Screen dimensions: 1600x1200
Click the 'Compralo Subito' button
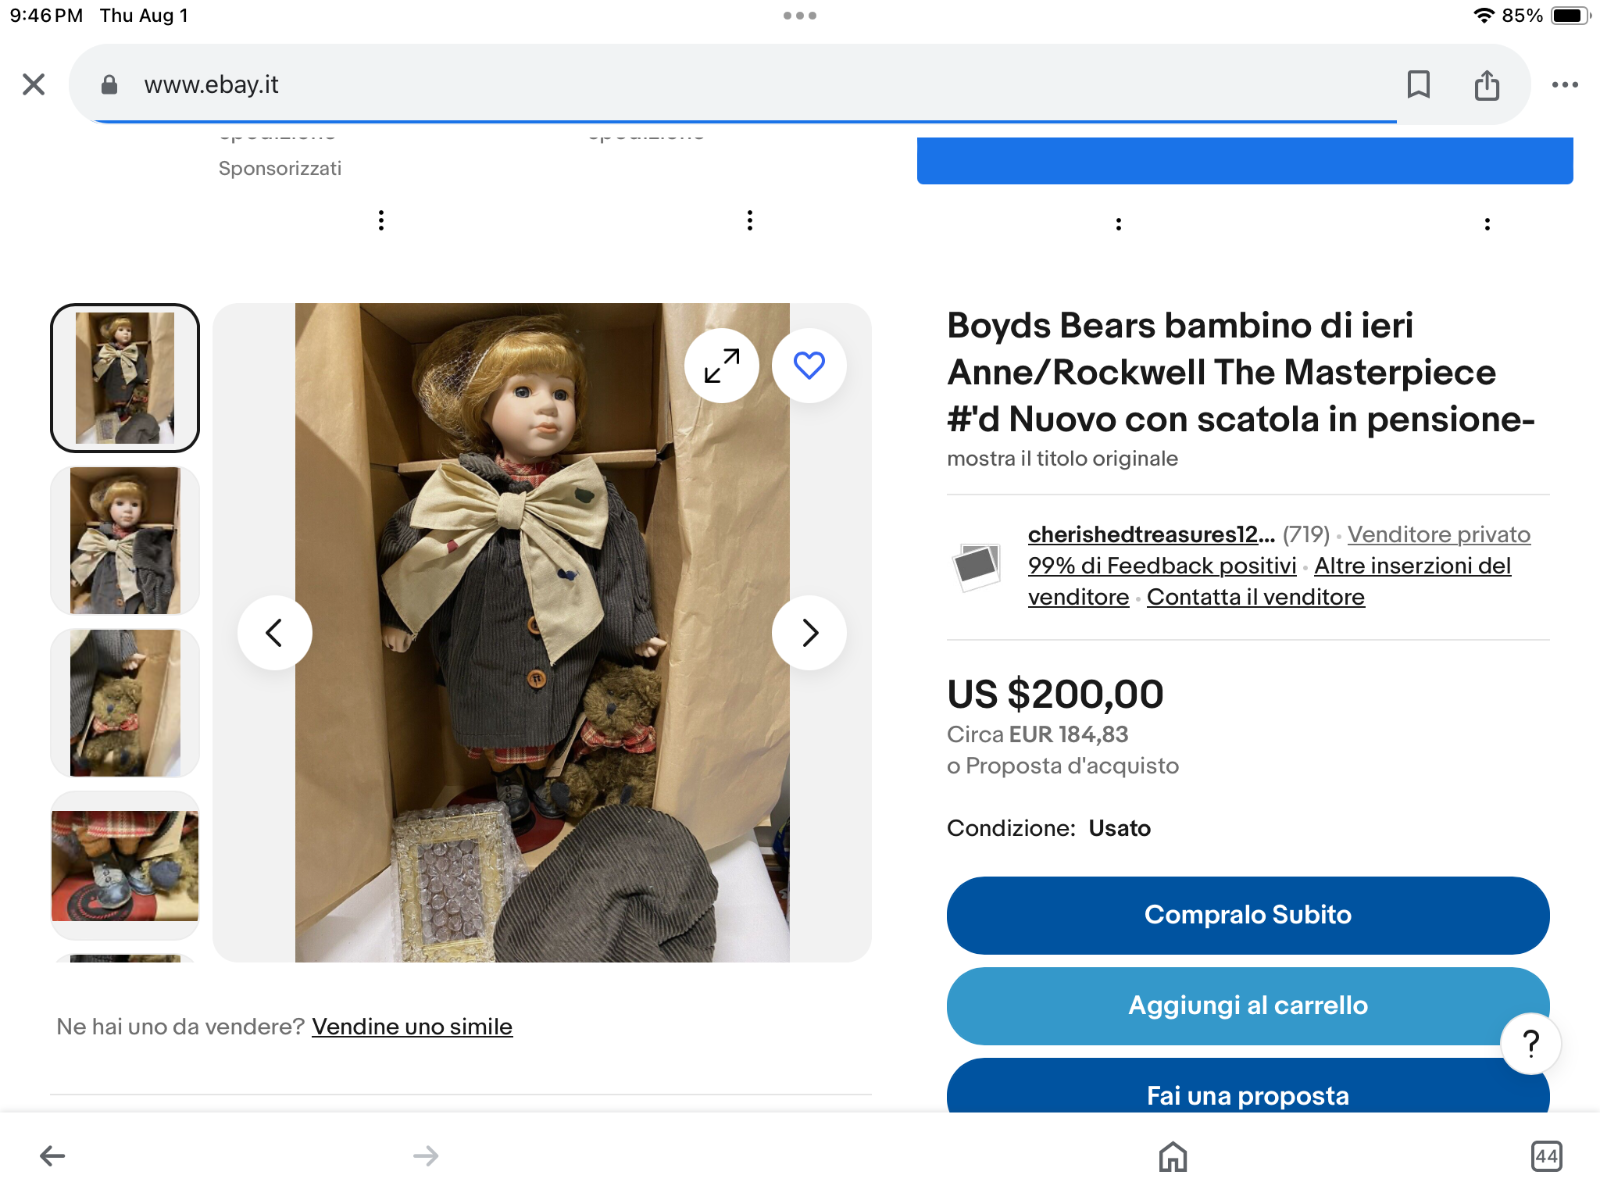pyautogui.click(x=1248, y=916)
